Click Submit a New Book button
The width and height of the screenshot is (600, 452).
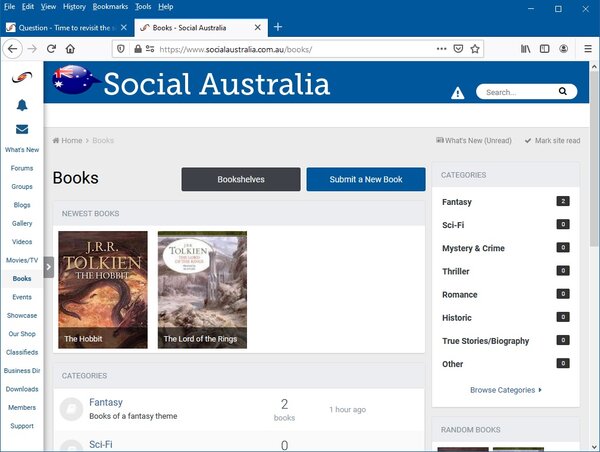(x=366, y=179)
